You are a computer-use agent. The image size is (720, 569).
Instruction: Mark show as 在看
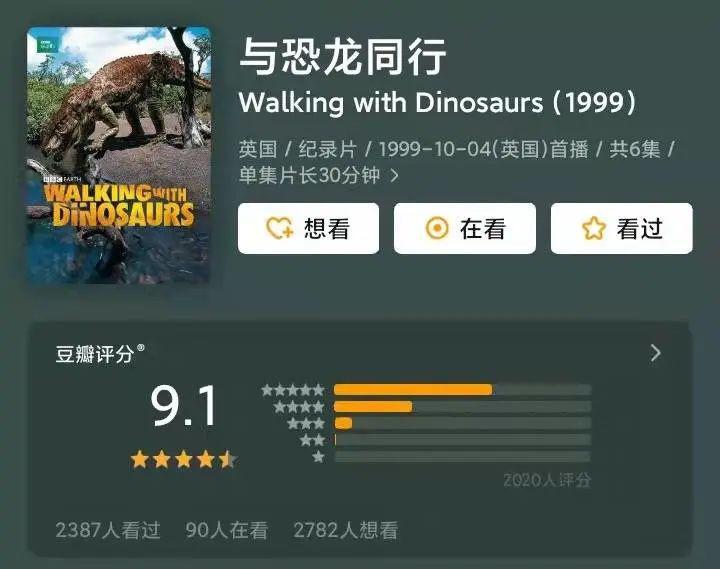point(465,228)
